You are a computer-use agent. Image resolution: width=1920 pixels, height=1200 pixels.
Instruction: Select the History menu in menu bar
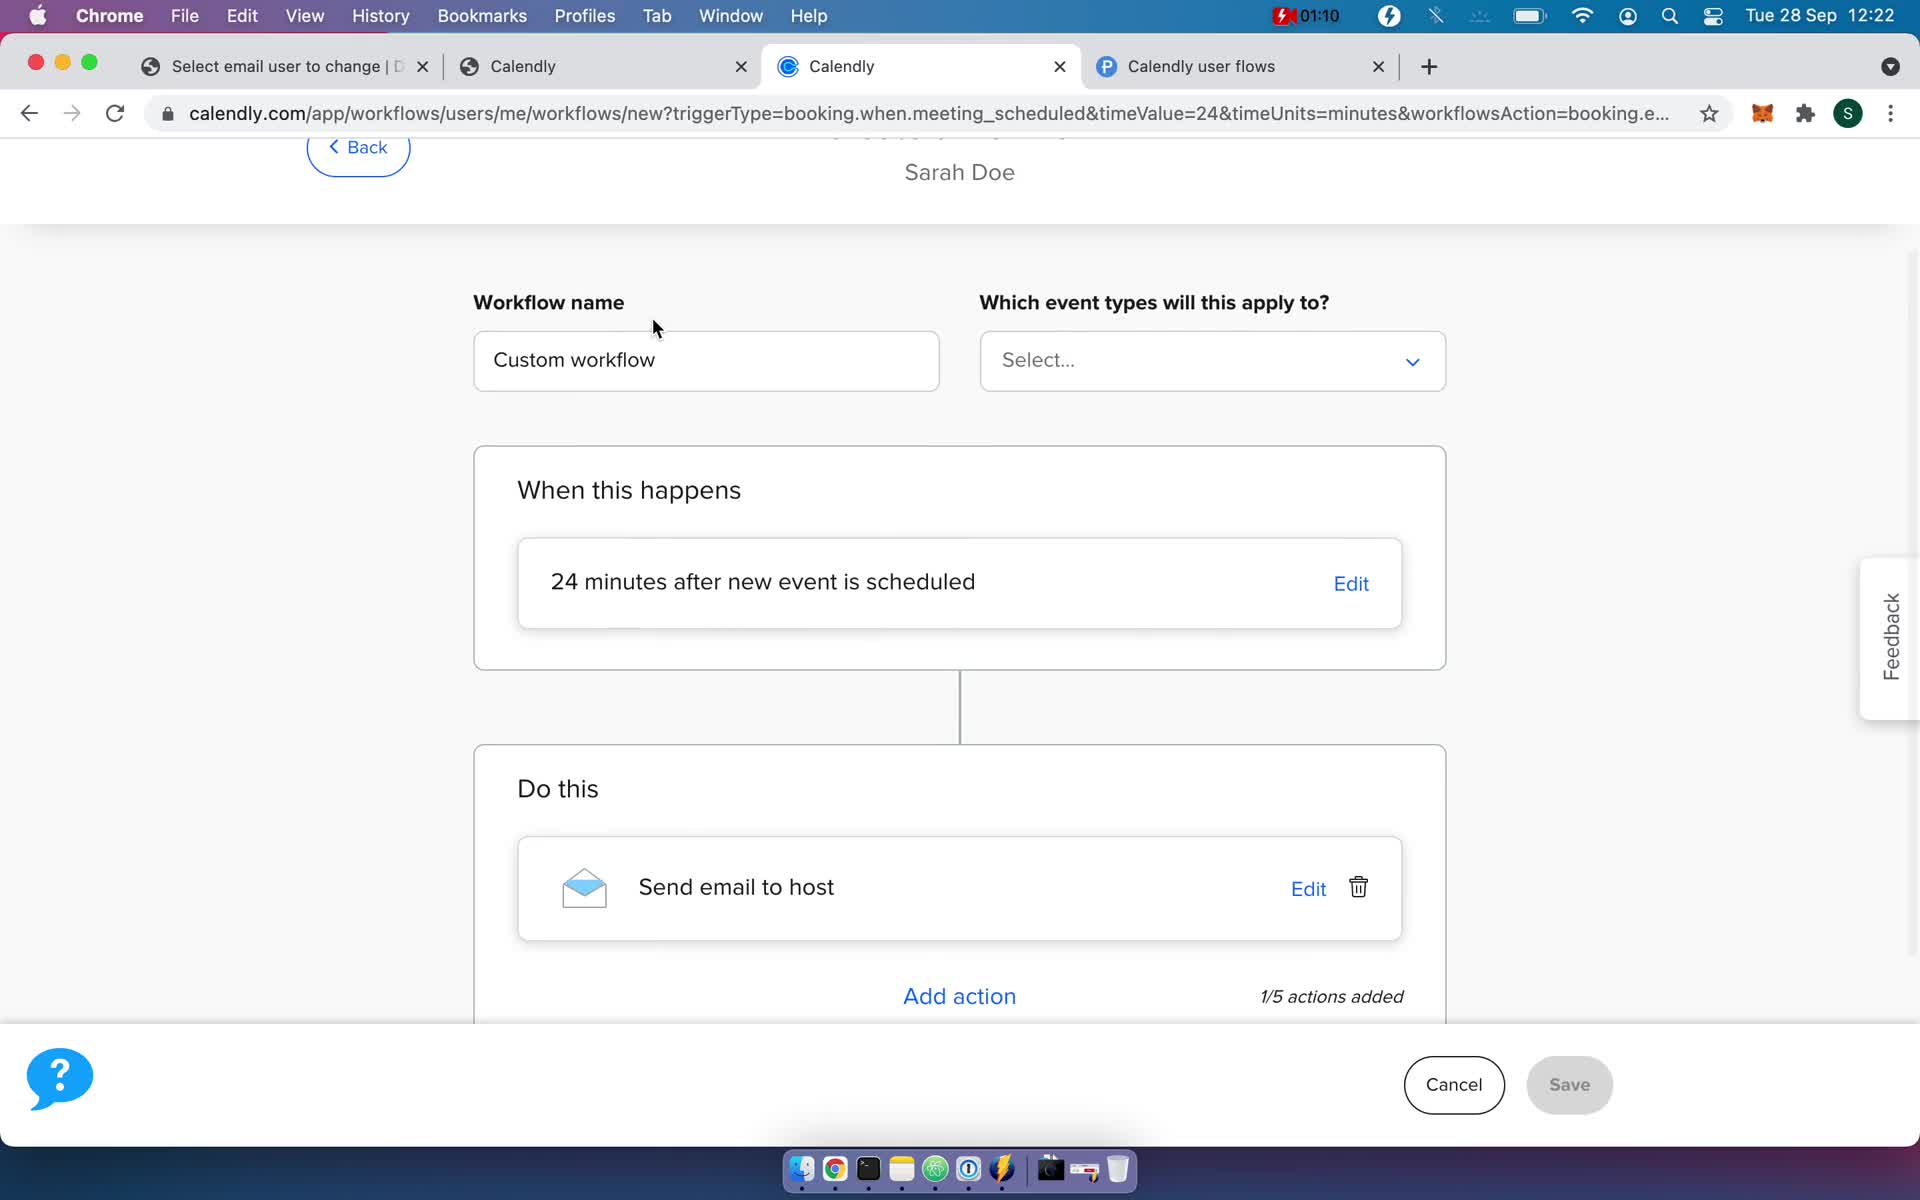coord(380,15)
